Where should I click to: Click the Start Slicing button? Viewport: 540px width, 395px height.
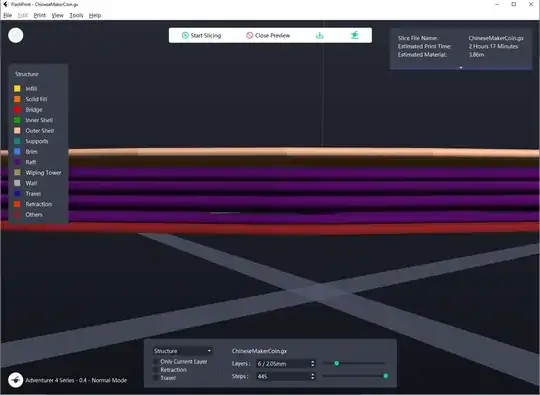[201, 35]
